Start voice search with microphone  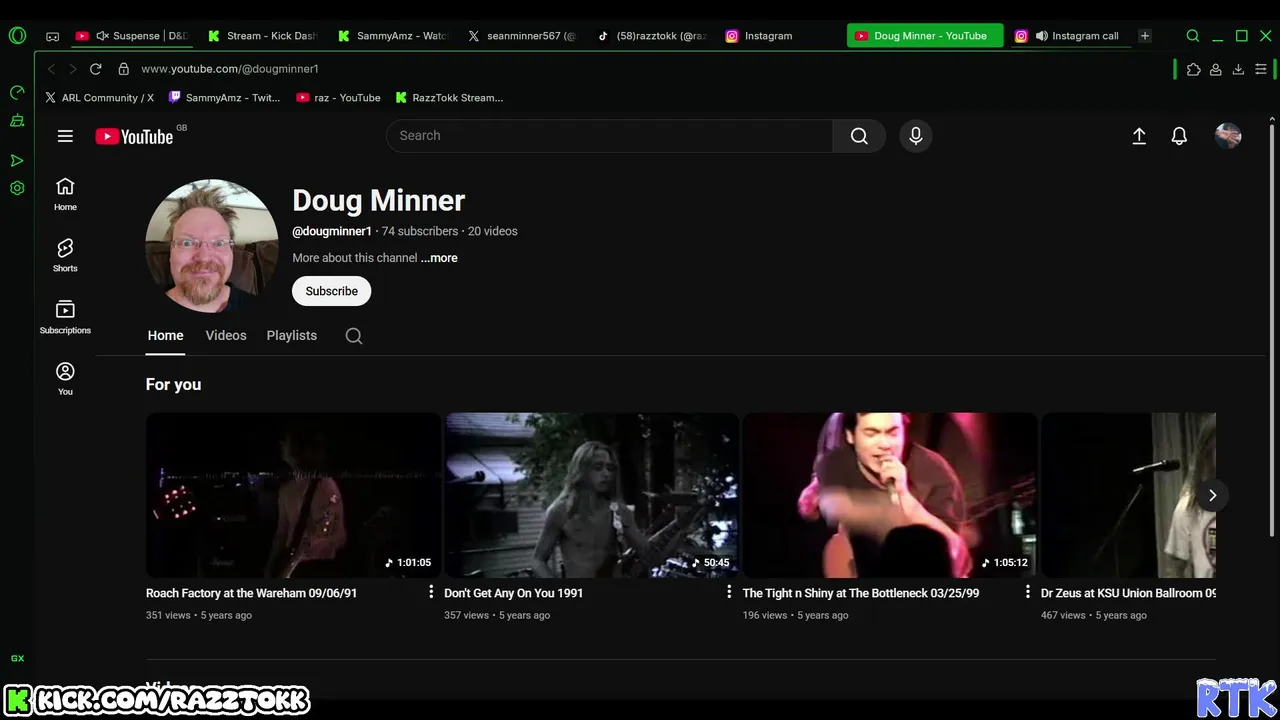[916, 136]
